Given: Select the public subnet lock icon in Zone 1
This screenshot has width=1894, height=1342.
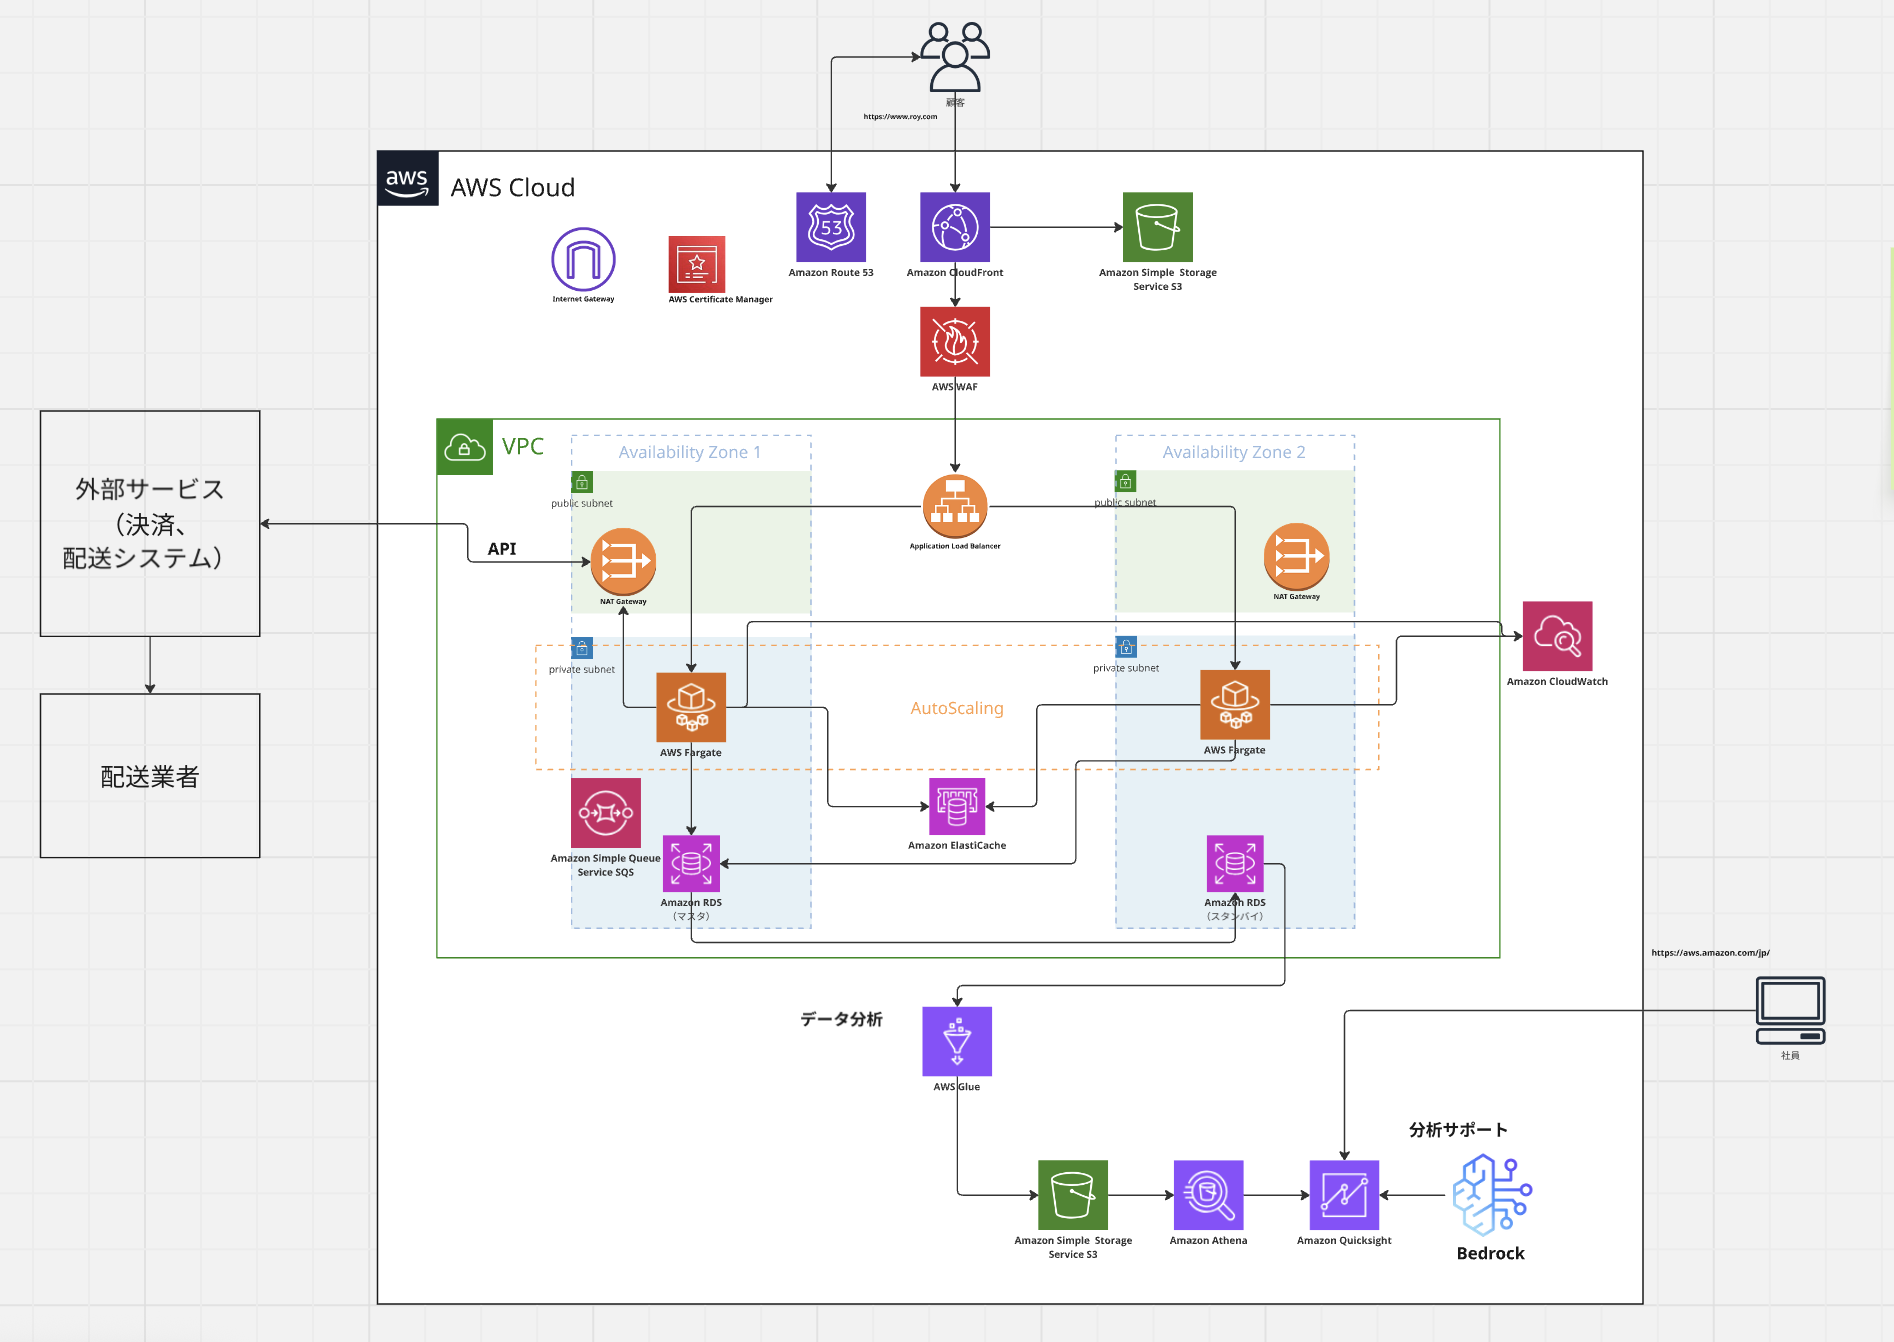Looking at the screenshot, I should (x=582, y=482).
